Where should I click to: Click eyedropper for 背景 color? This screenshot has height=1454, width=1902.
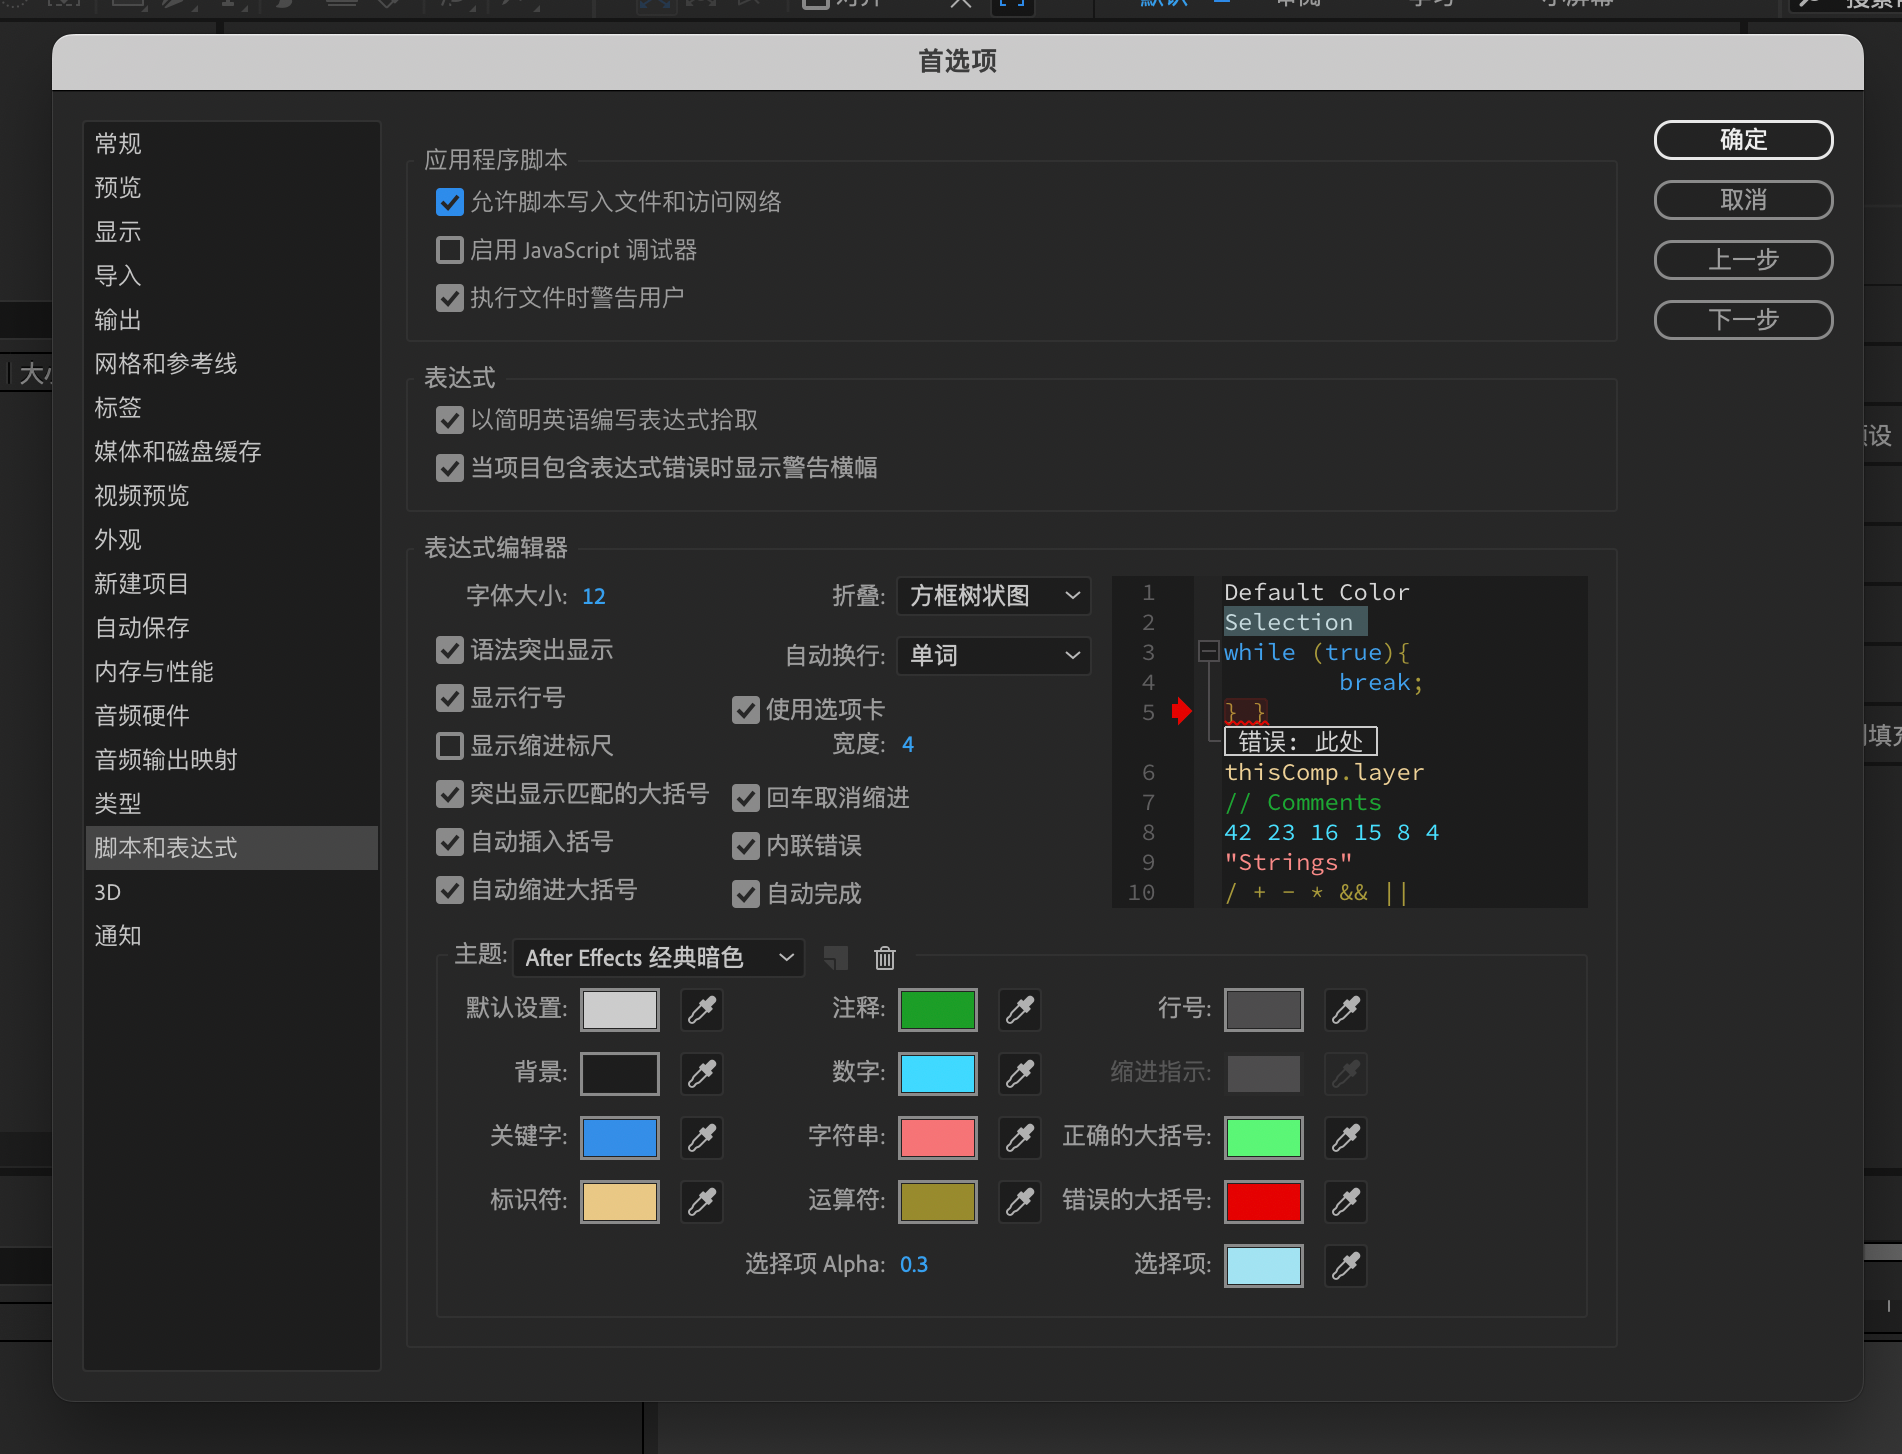click(x=702, y=1074)
